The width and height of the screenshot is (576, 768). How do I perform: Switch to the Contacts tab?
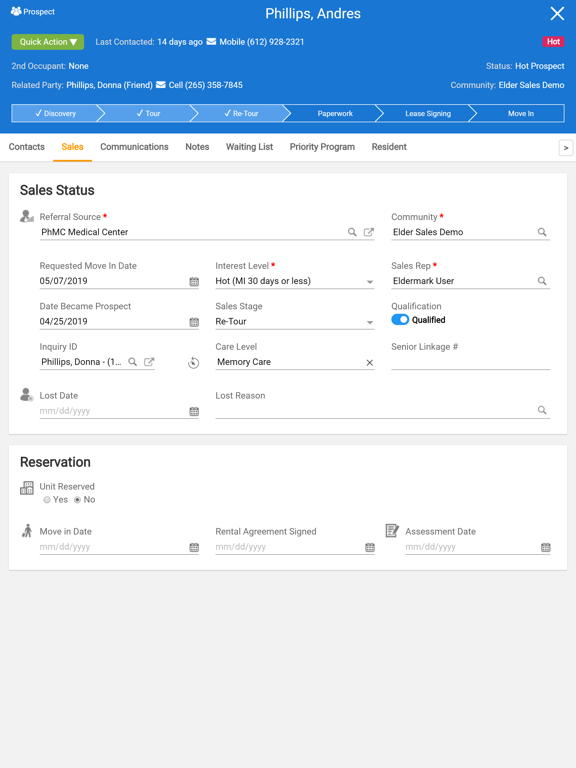(x=26, y=147)
